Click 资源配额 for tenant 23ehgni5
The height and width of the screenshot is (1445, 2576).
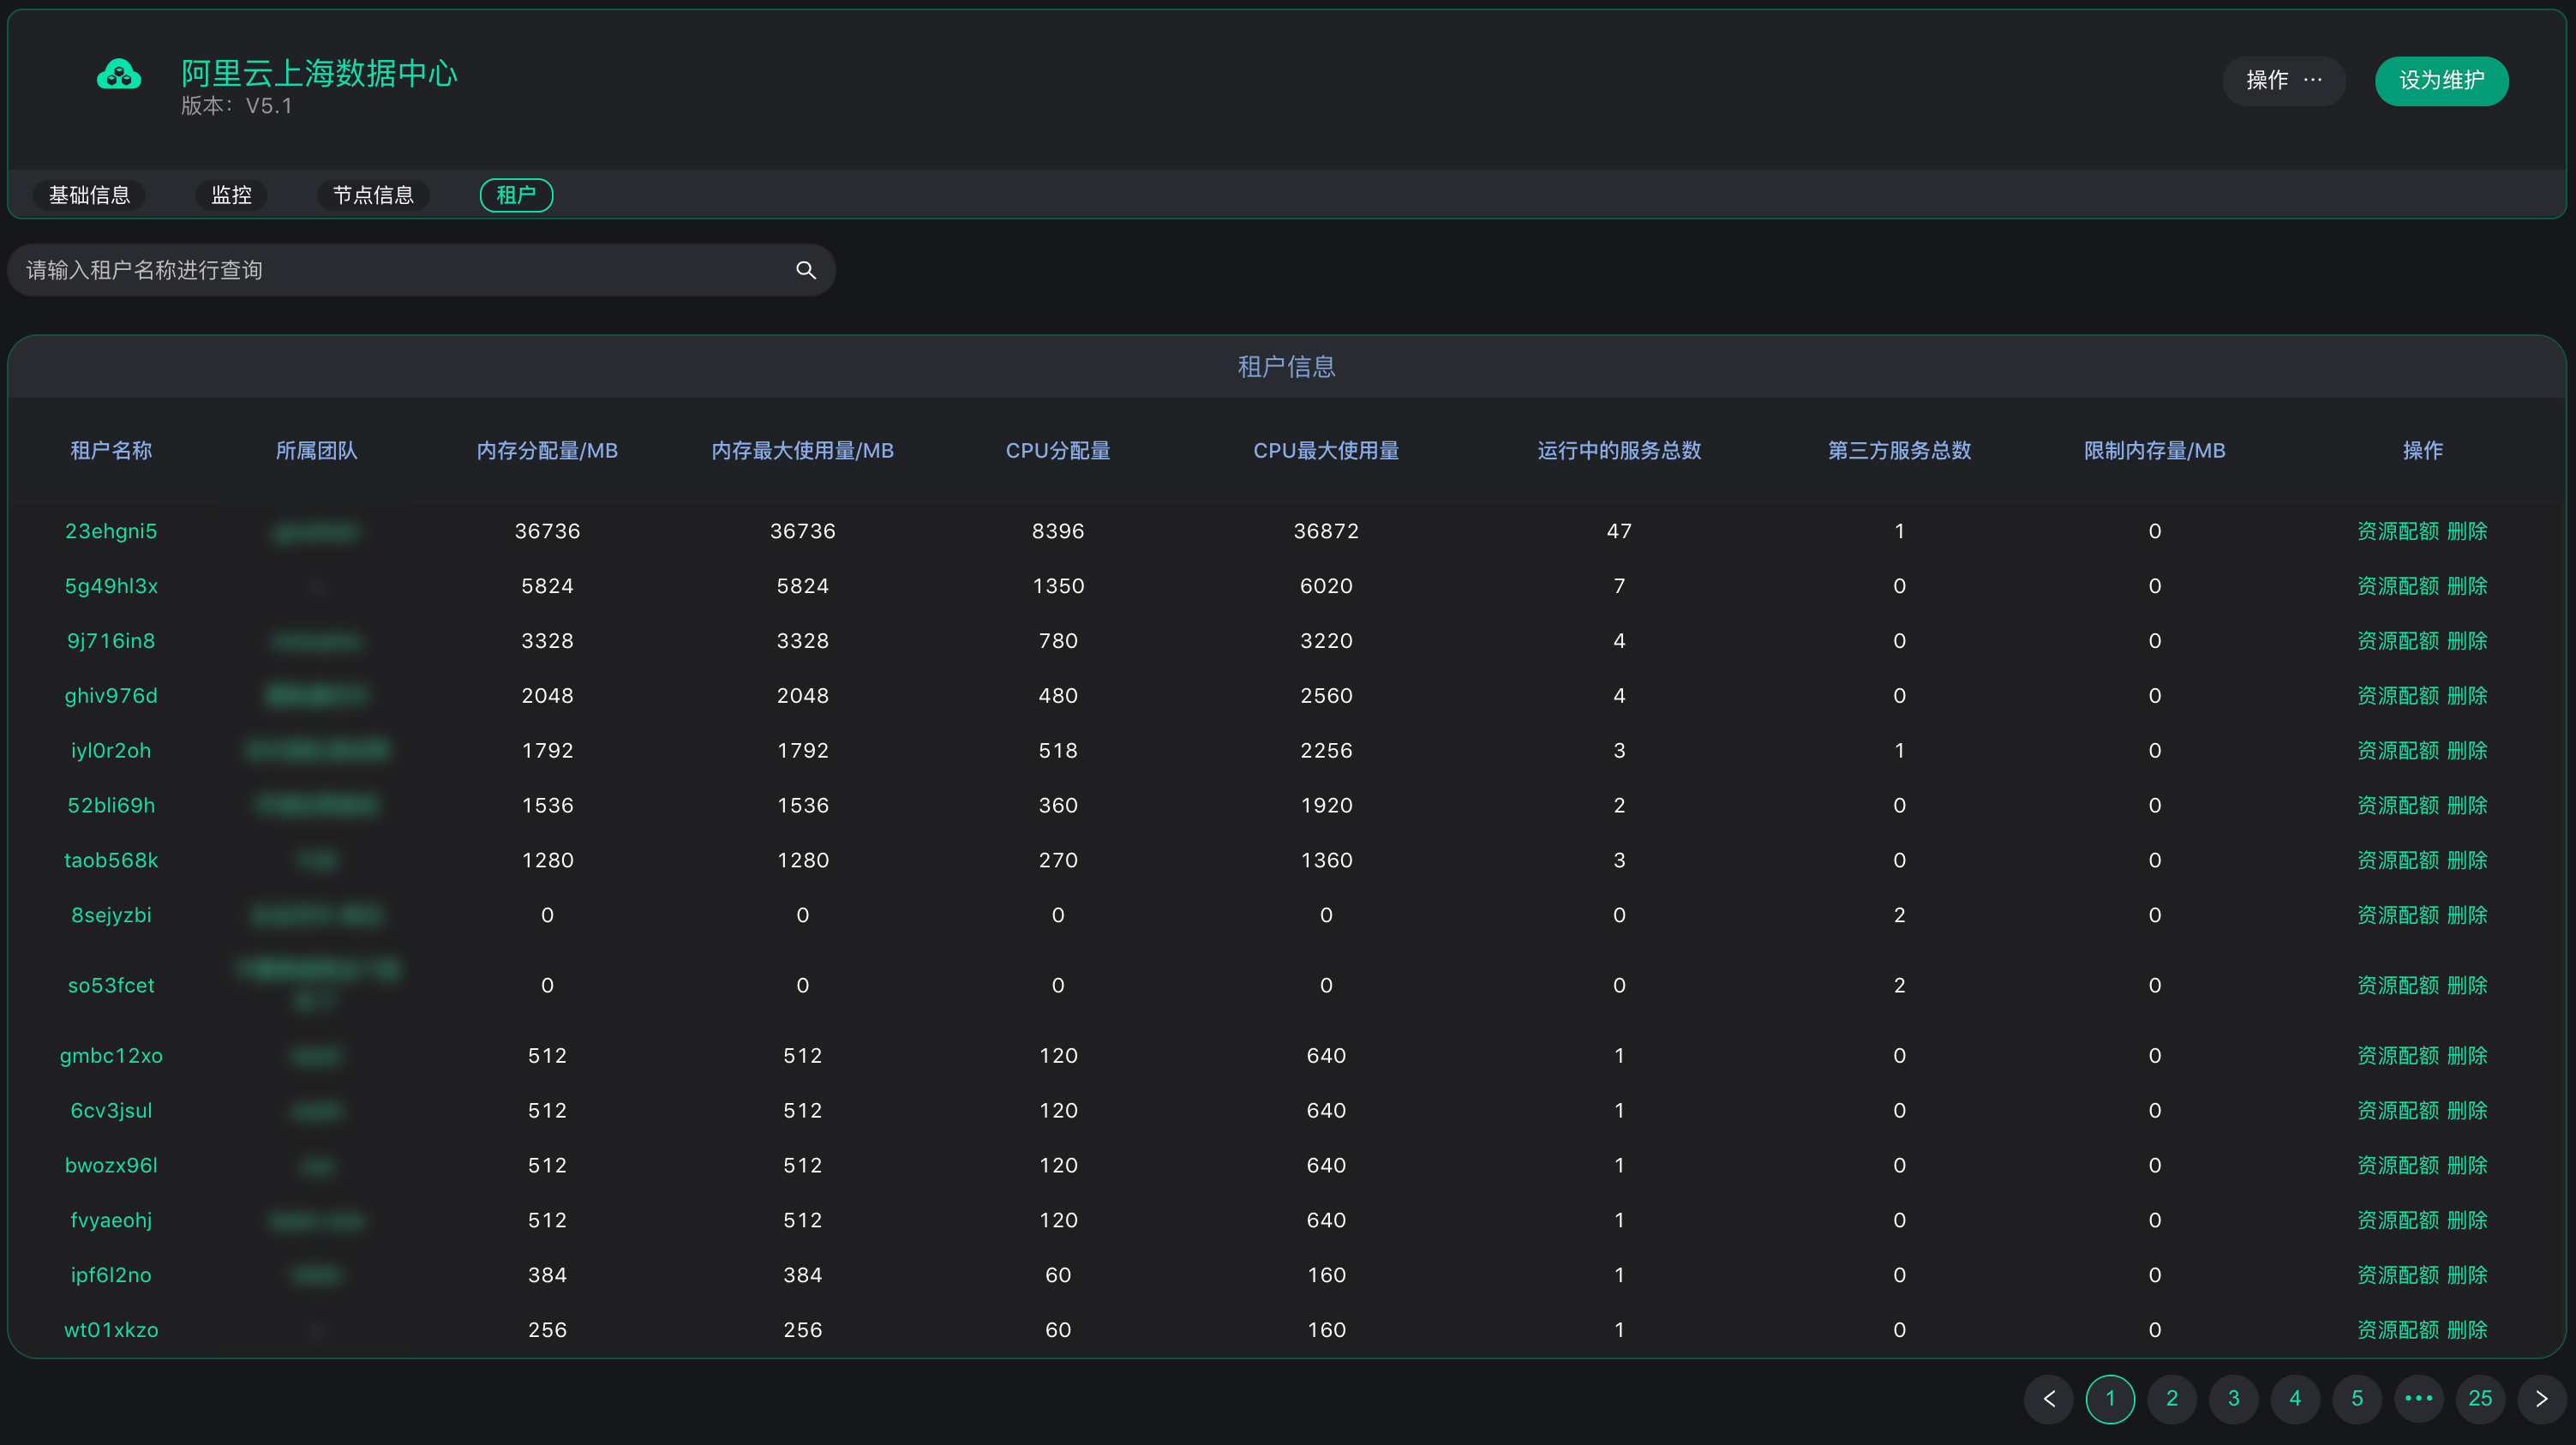[x=2397, y=531]
